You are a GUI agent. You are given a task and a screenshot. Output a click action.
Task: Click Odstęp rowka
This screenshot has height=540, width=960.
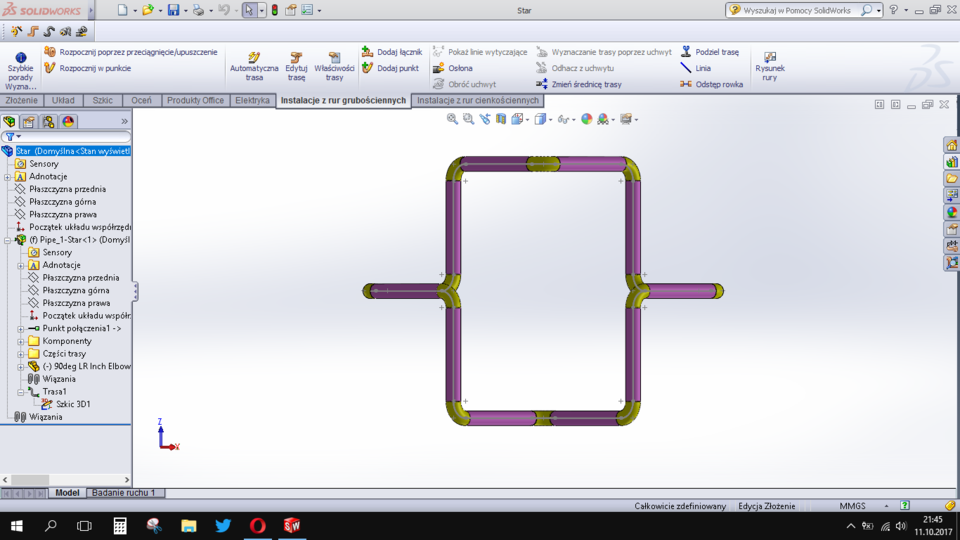coord(711,84)
